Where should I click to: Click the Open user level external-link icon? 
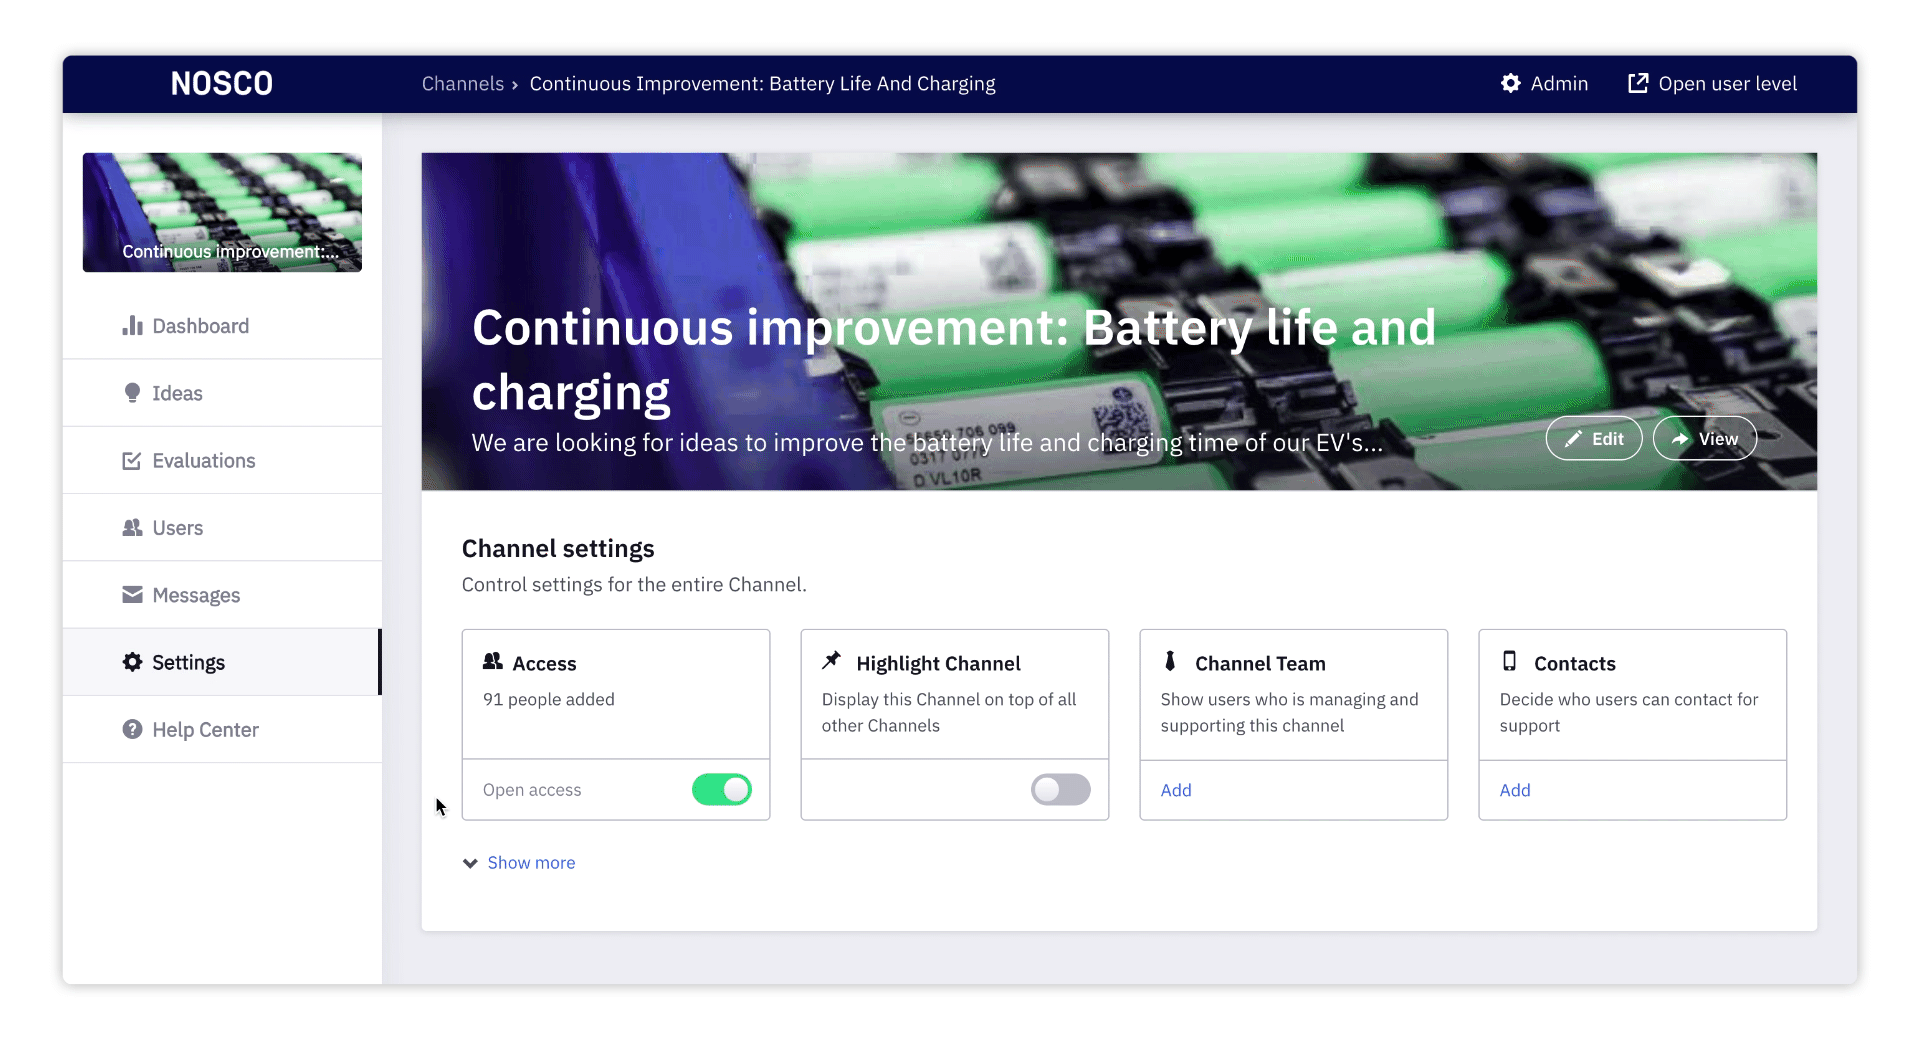point(1637,84)
